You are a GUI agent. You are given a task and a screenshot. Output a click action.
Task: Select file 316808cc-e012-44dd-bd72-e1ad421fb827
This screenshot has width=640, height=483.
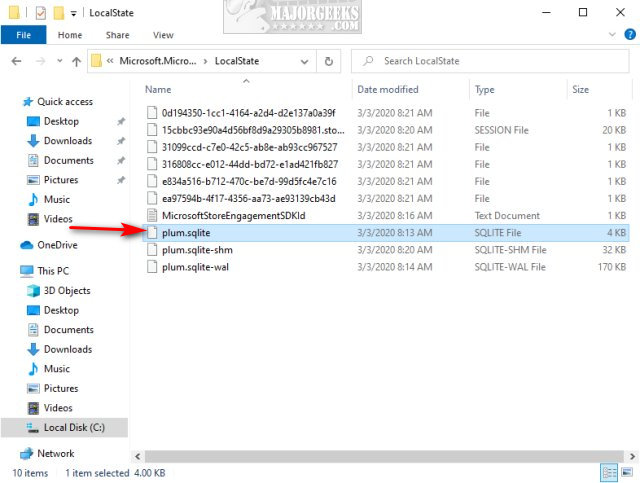coord(386,165)
